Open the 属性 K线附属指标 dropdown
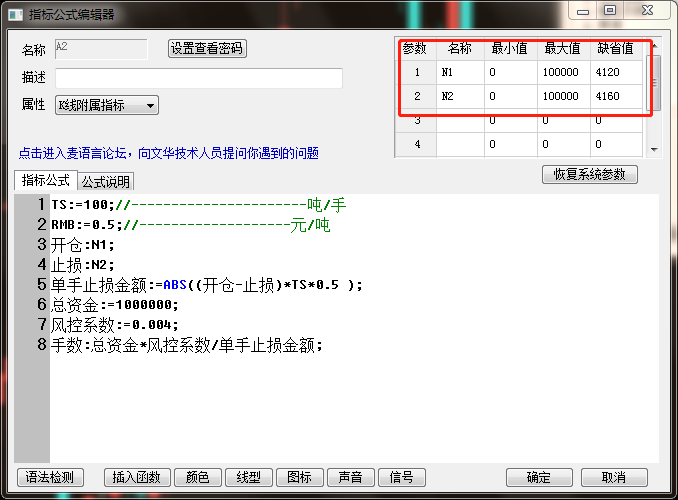Viewport: 678px width, 500px height. click(107, 105)
